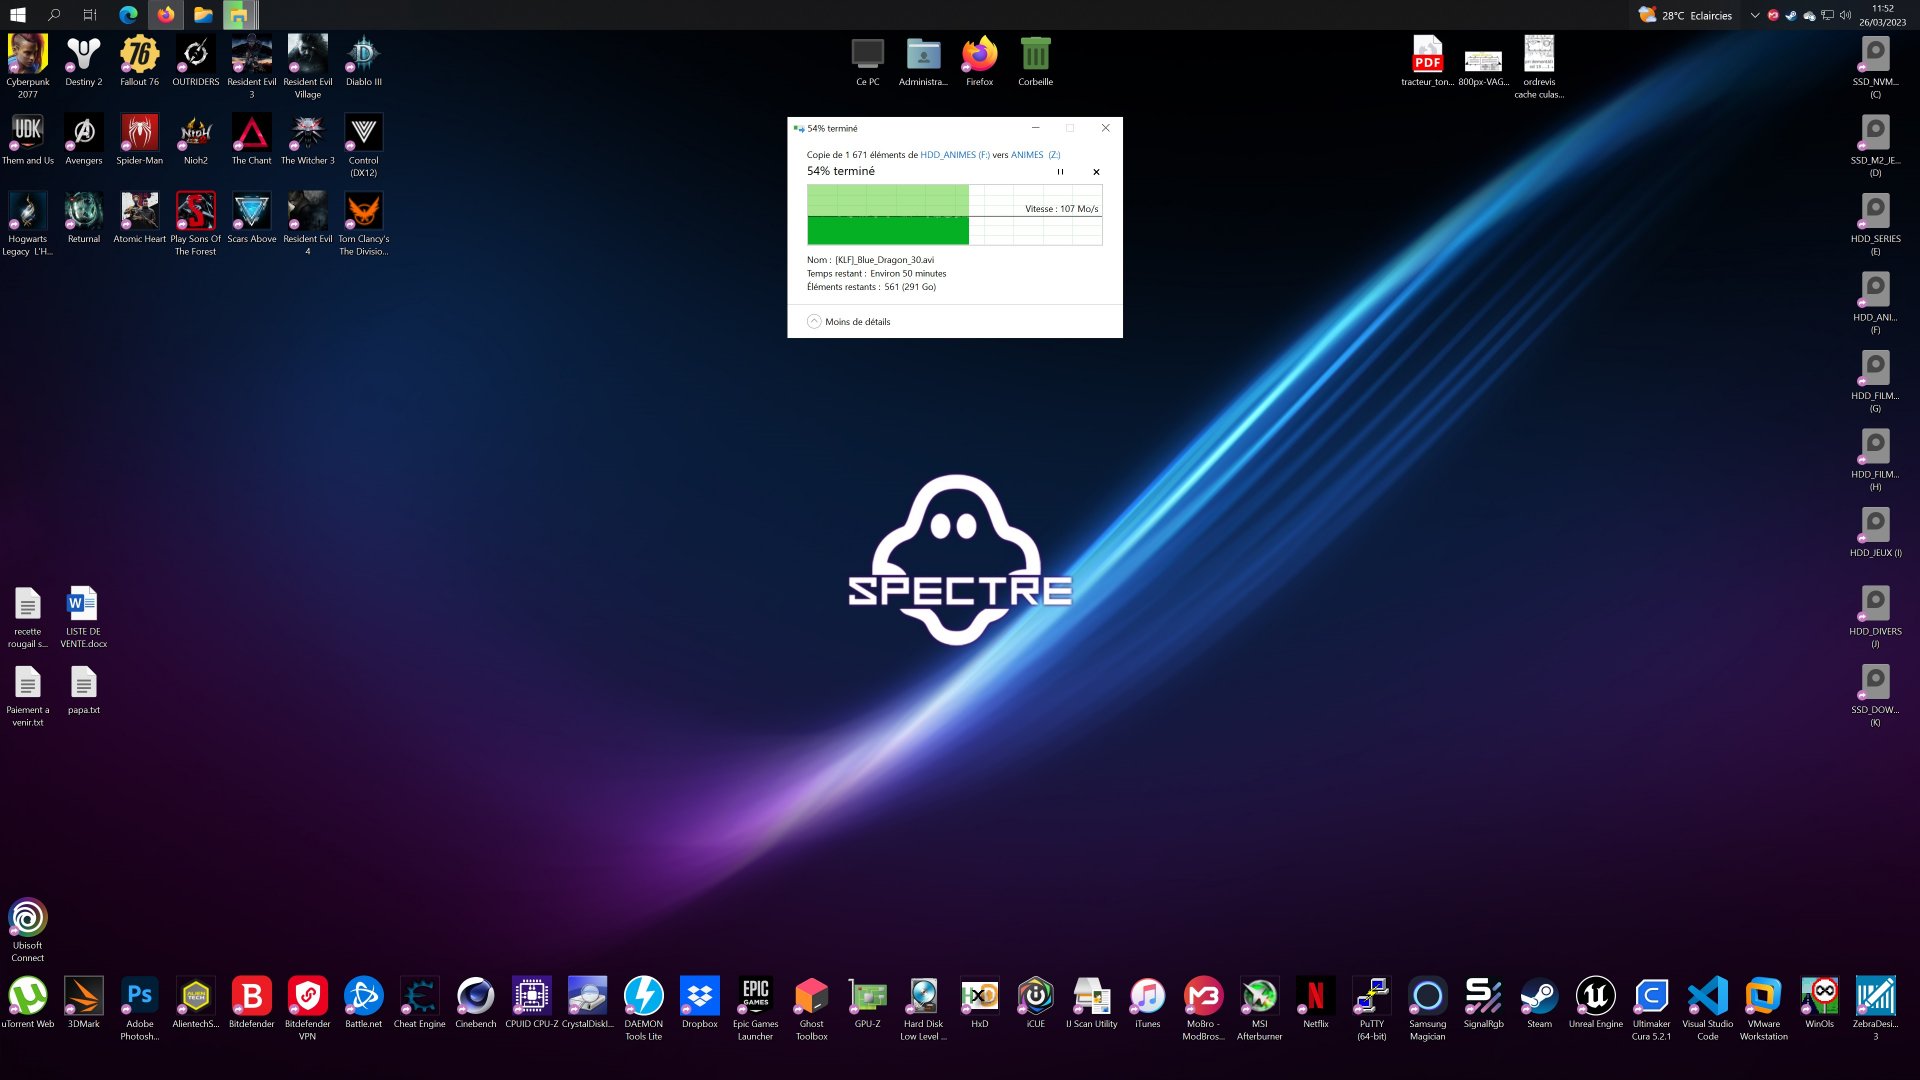Open Cyberpunk 2077 desktop shortcut

tap(28, 66)
